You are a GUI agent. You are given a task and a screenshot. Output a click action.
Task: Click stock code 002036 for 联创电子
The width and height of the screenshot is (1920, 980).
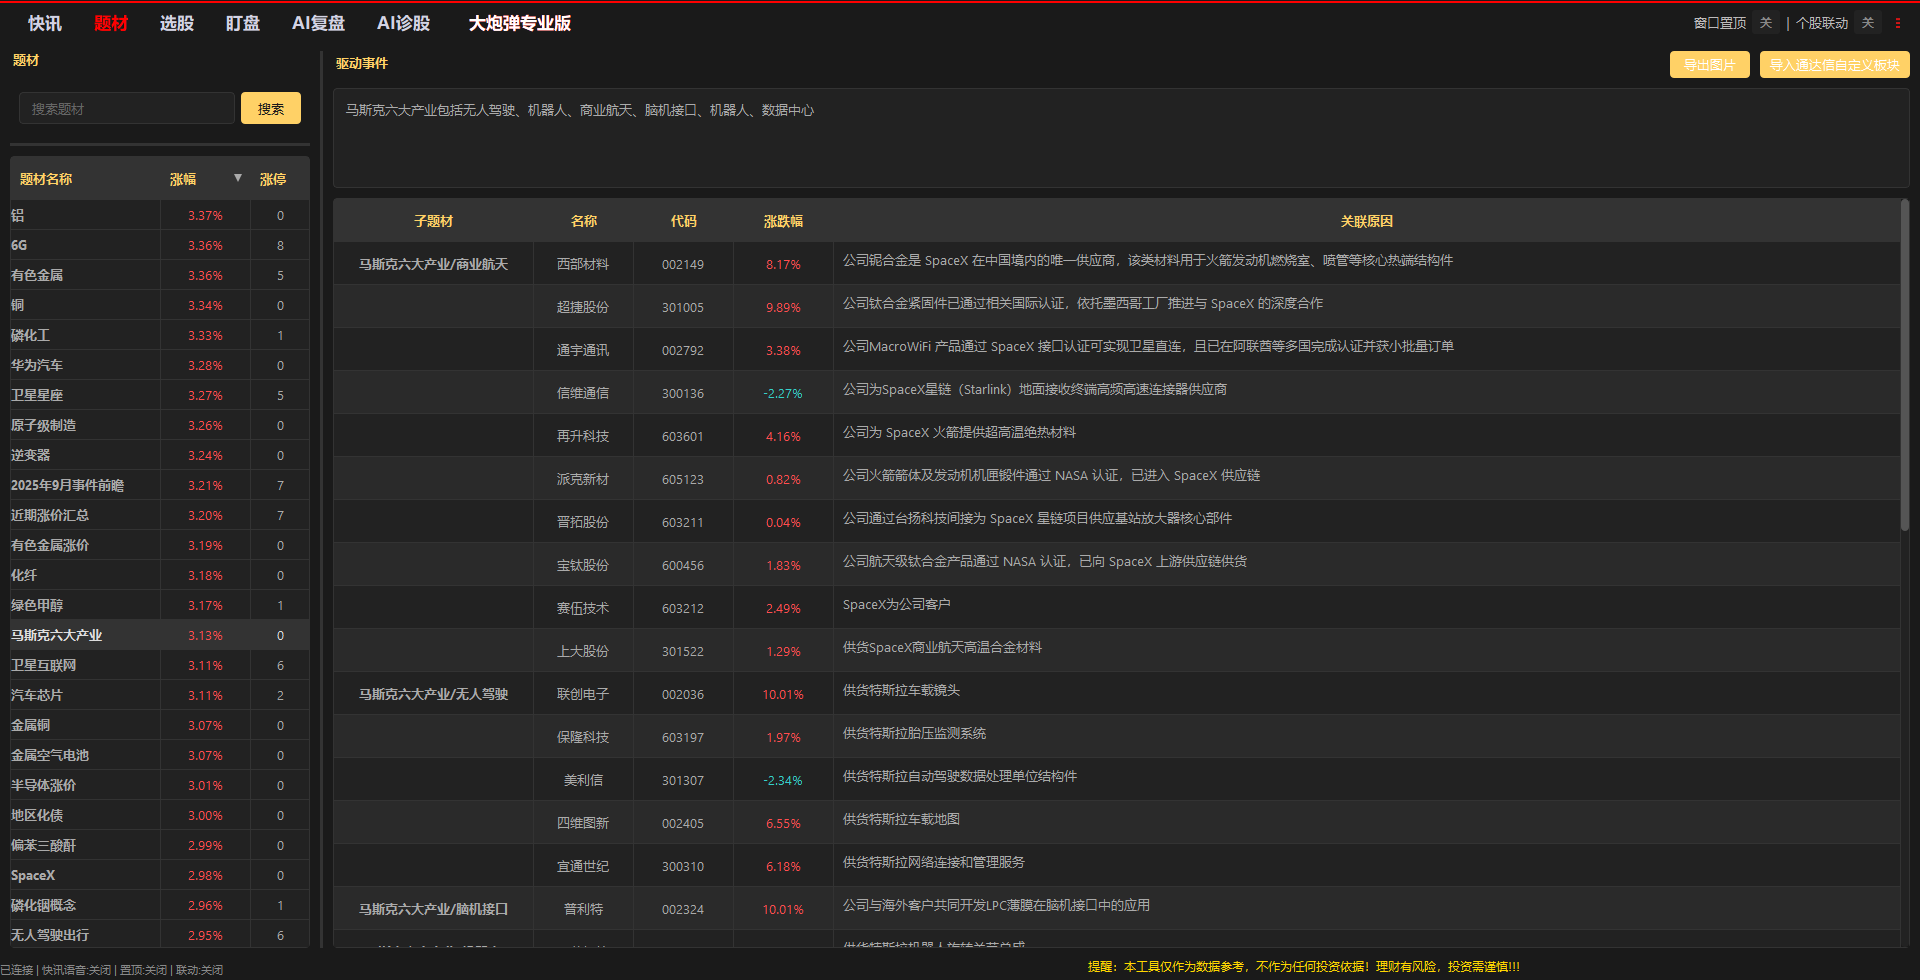[x=683, y=694]
